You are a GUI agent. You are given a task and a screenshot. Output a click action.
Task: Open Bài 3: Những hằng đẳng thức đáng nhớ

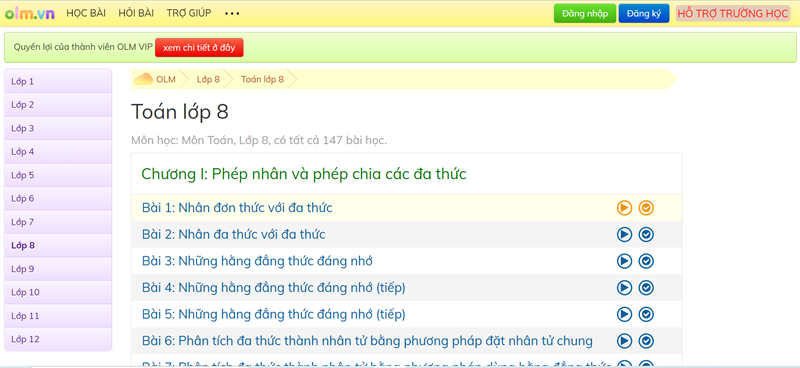tap(257, 261)
